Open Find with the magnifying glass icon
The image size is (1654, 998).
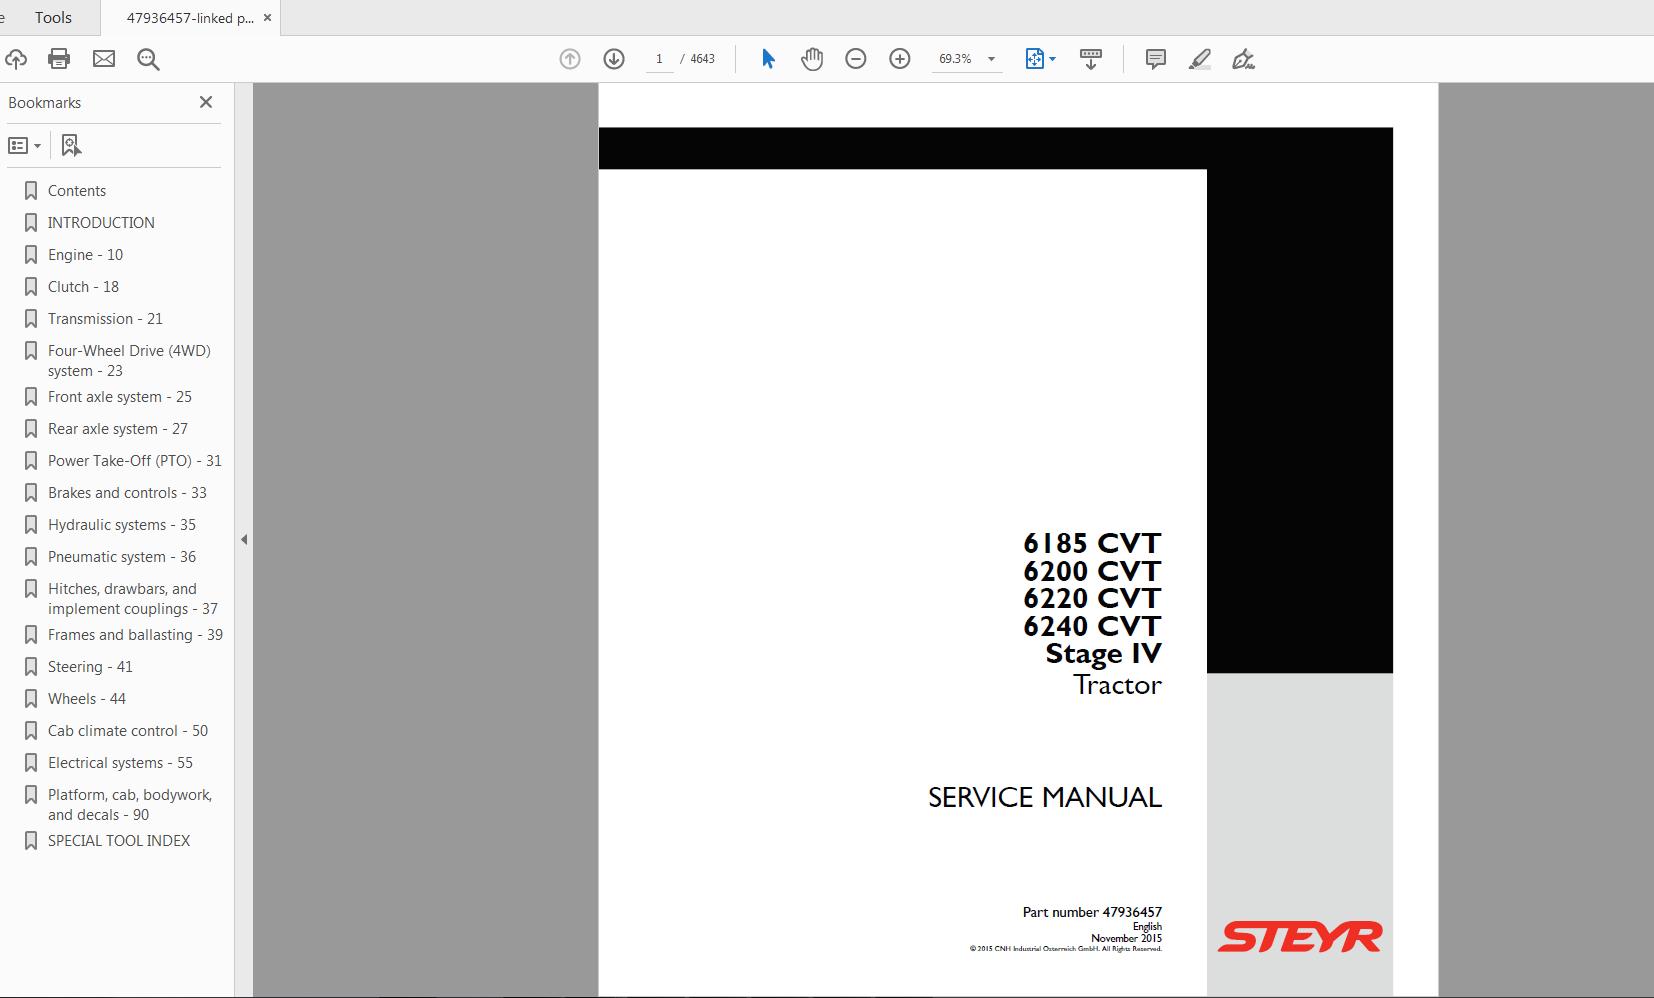pos(149,58)
